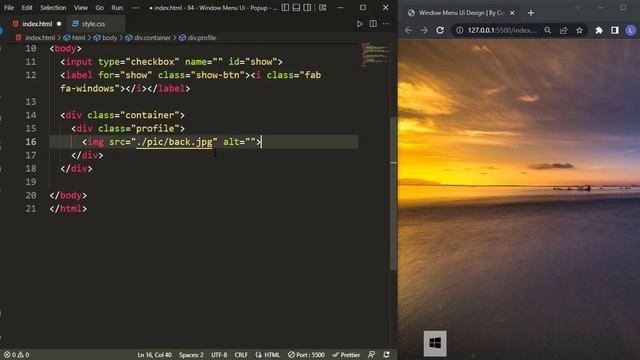Viewport: 640px width, 360px height.
Task: Open the Go menu
Action: (x=100, y=7)
